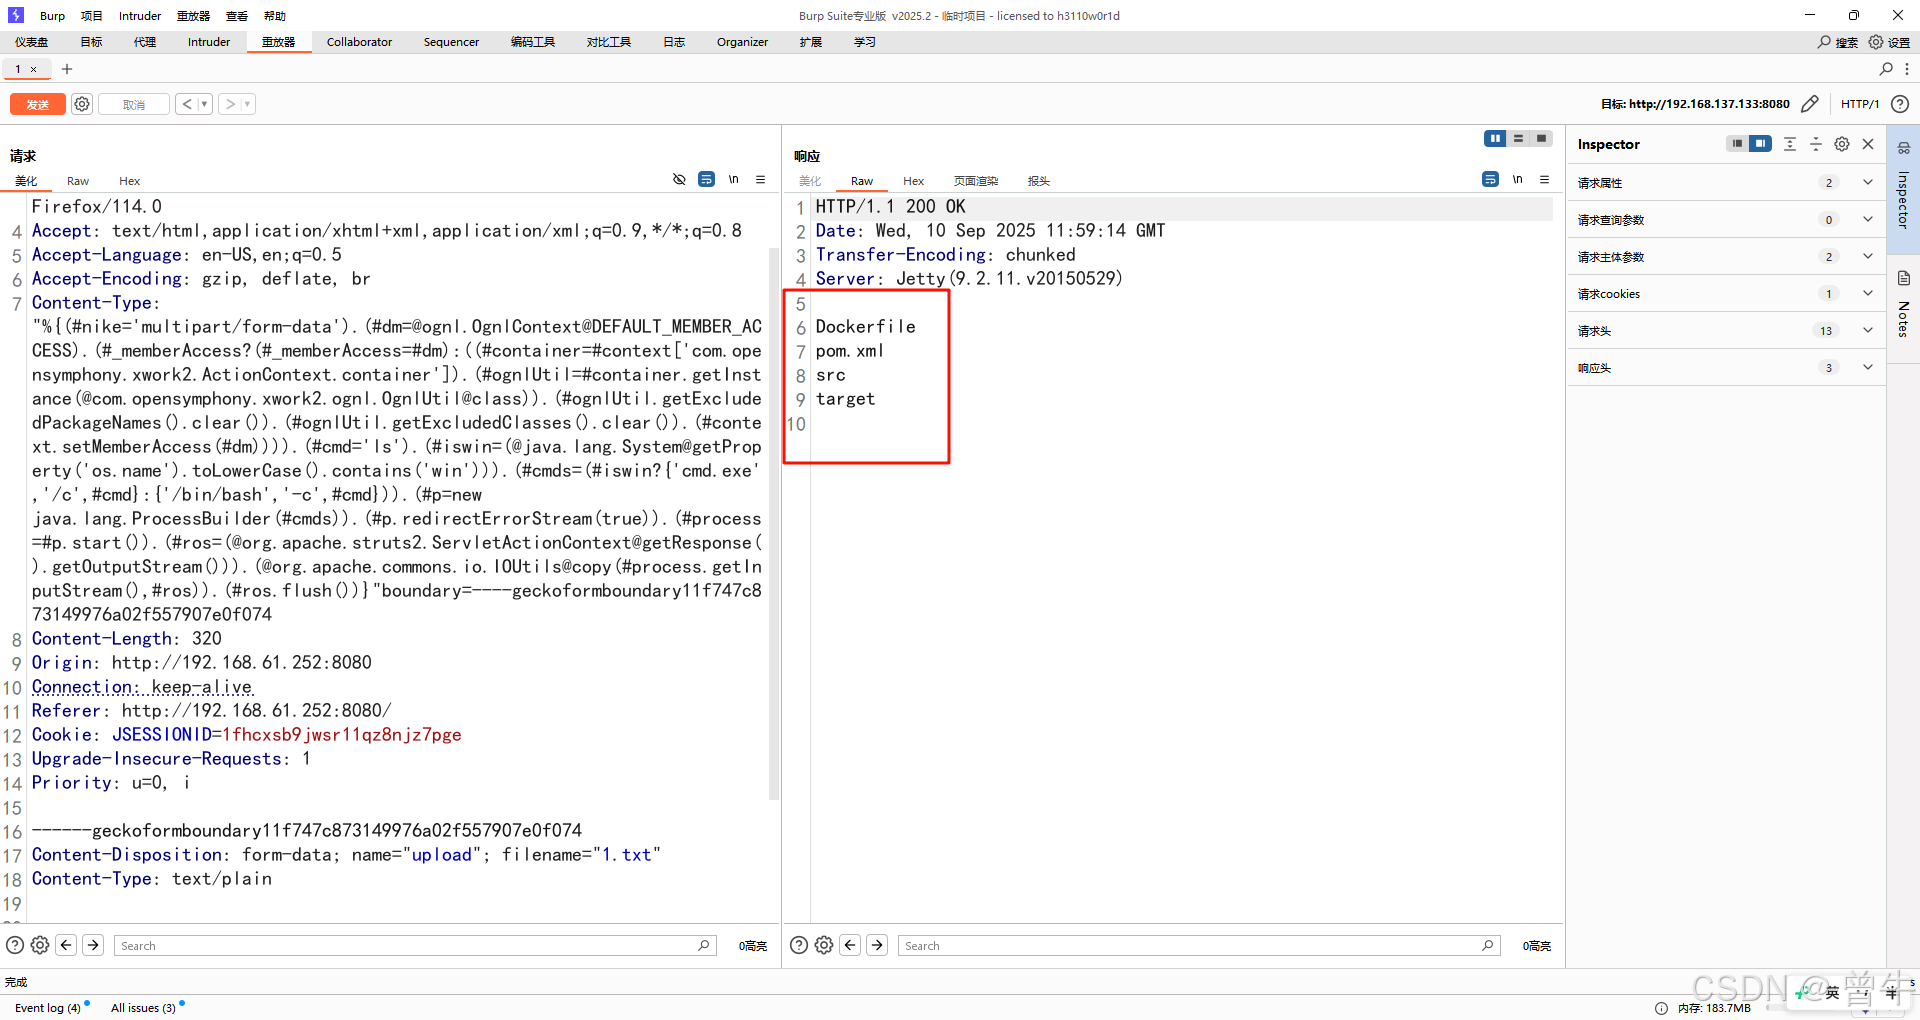This screenshot has width=1920, height=1020.
Task: Open the Event log (4) in the status bar
Action: (x=48, y=1007)
